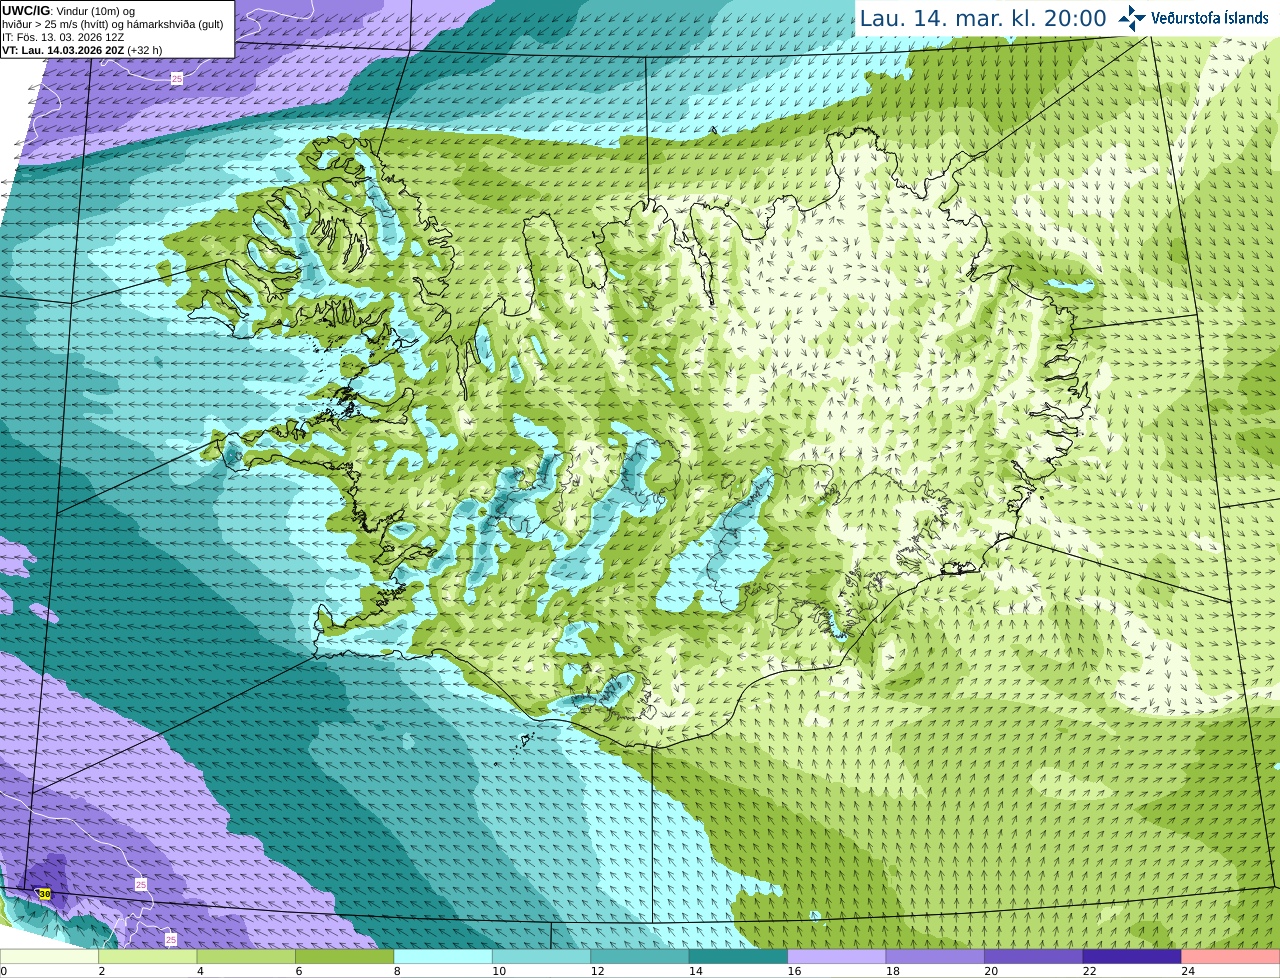Click the legend value 20

(991, 971)
